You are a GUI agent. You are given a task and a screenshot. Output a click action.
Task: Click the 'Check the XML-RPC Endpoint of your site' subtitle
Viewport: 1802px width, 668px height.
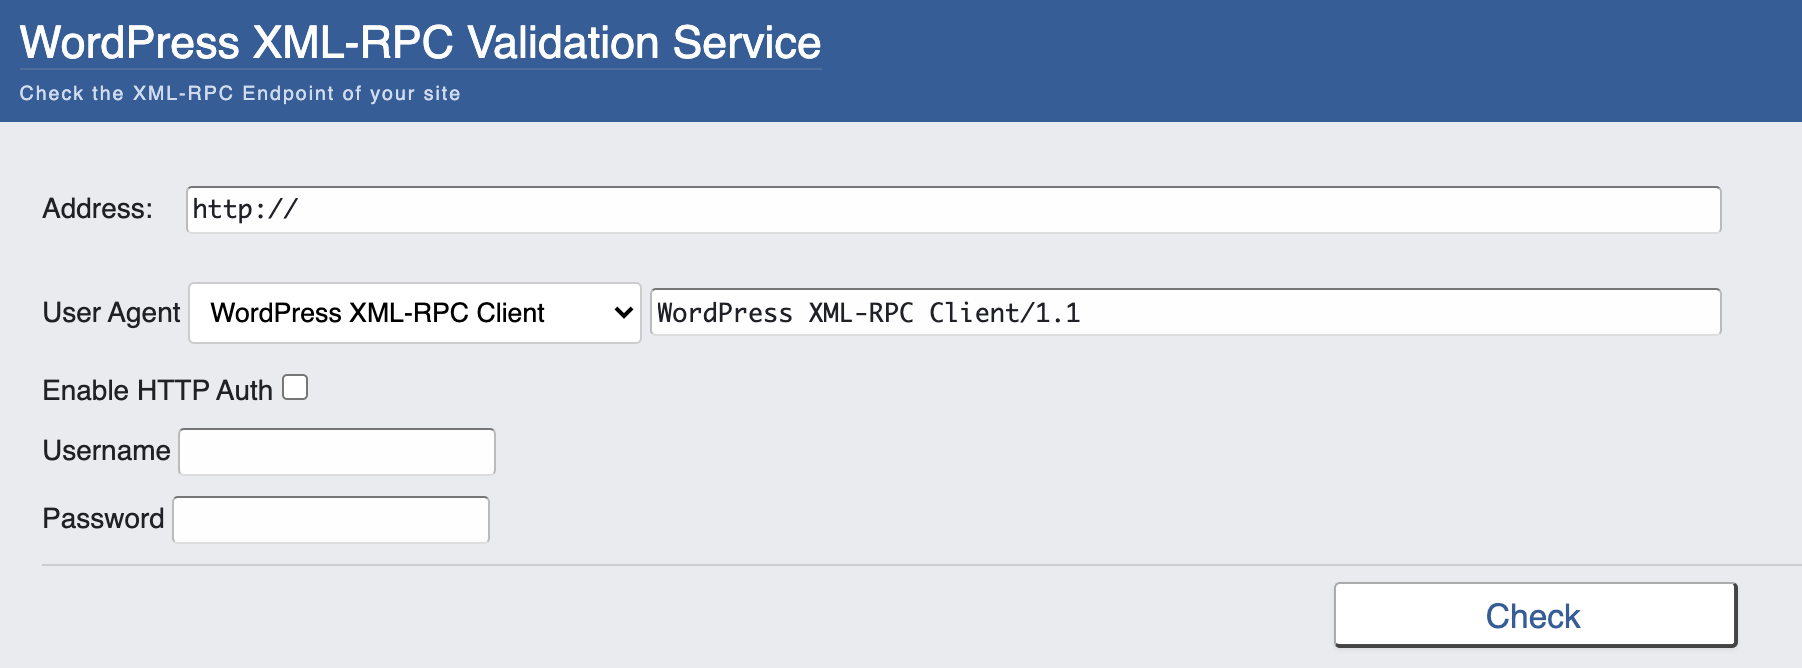tap(240, 93)
